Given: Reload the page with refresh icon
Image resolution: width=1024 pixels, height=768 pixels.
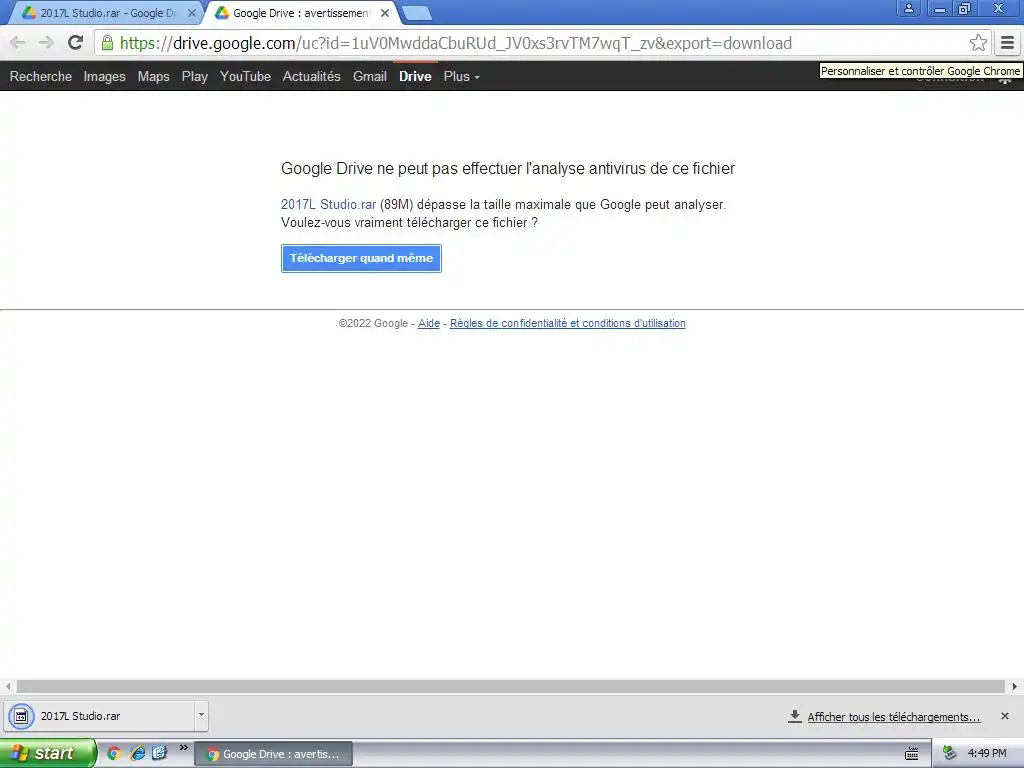Looking at the screenshot, I should click(76, 43).
